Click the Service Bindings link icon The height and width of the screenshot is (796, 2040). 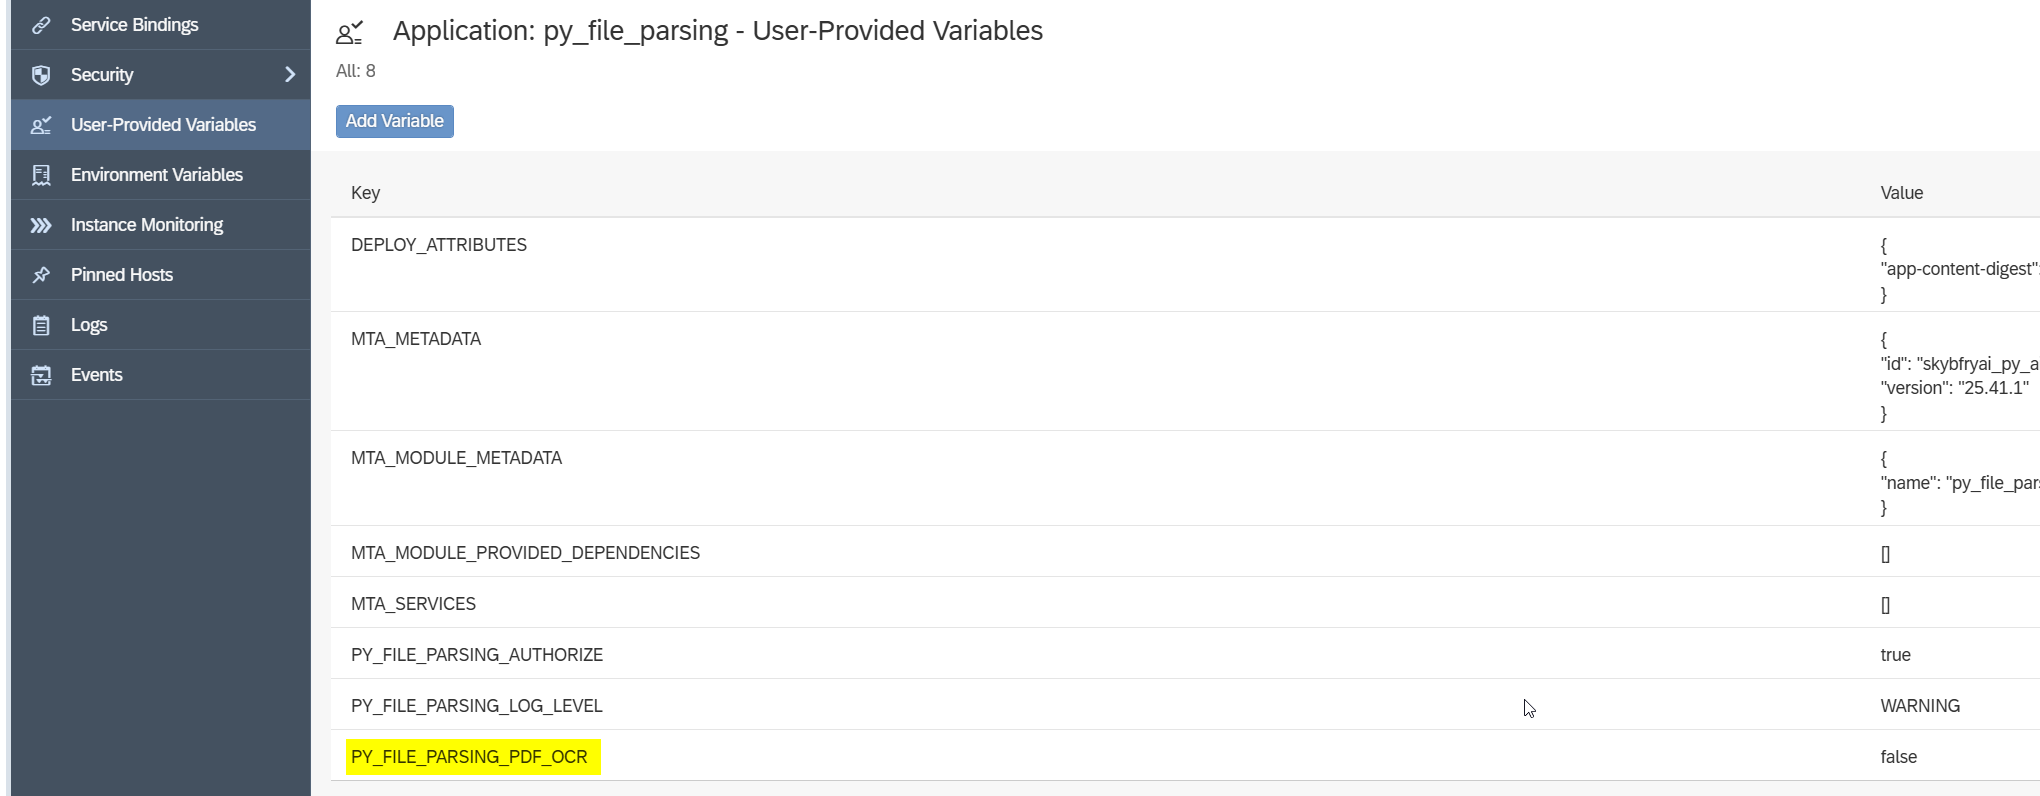(41, 25)
